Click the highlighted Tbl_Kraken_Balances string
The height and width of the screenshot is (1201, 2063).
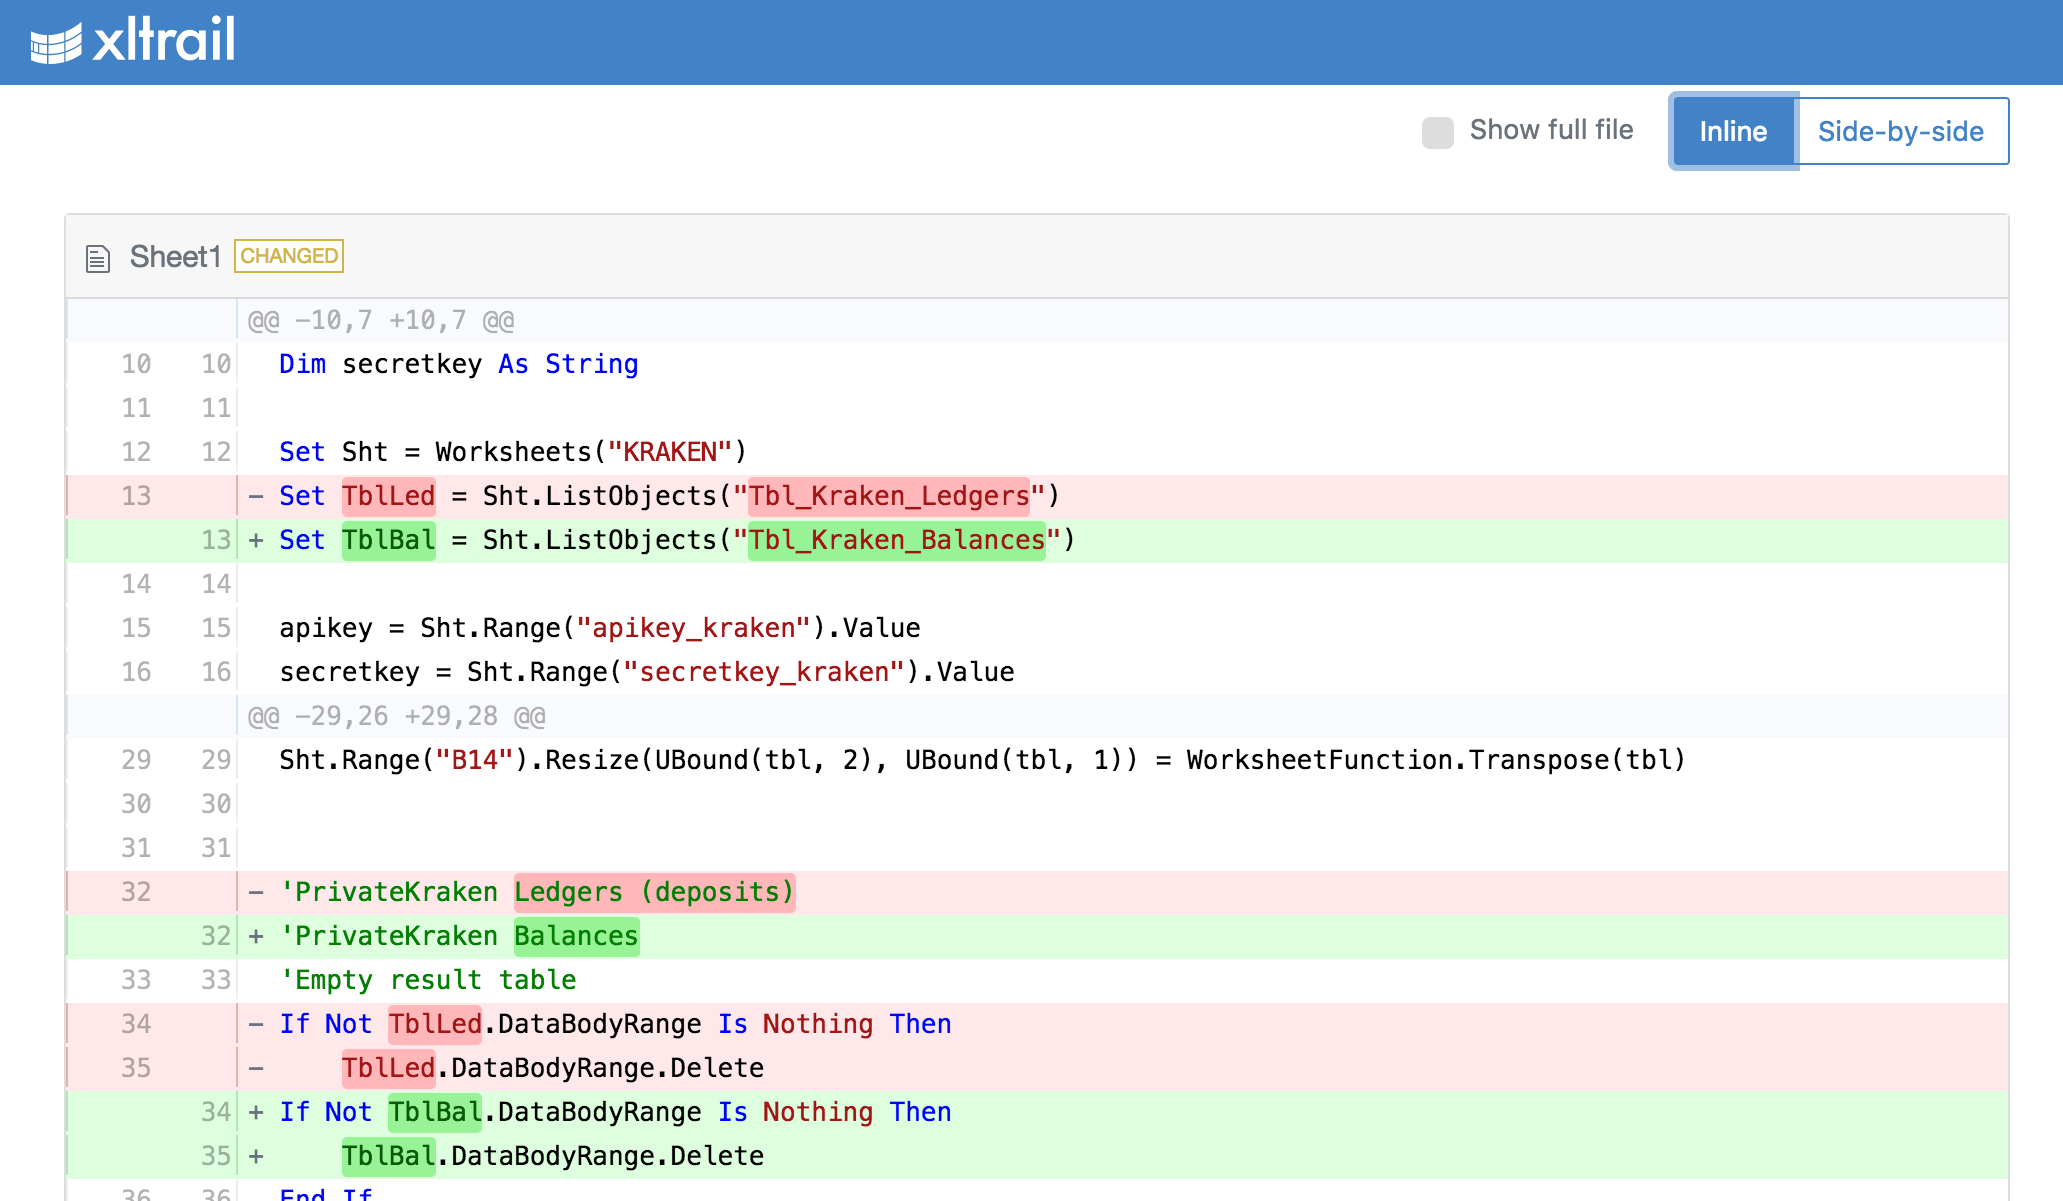(897, 540)
